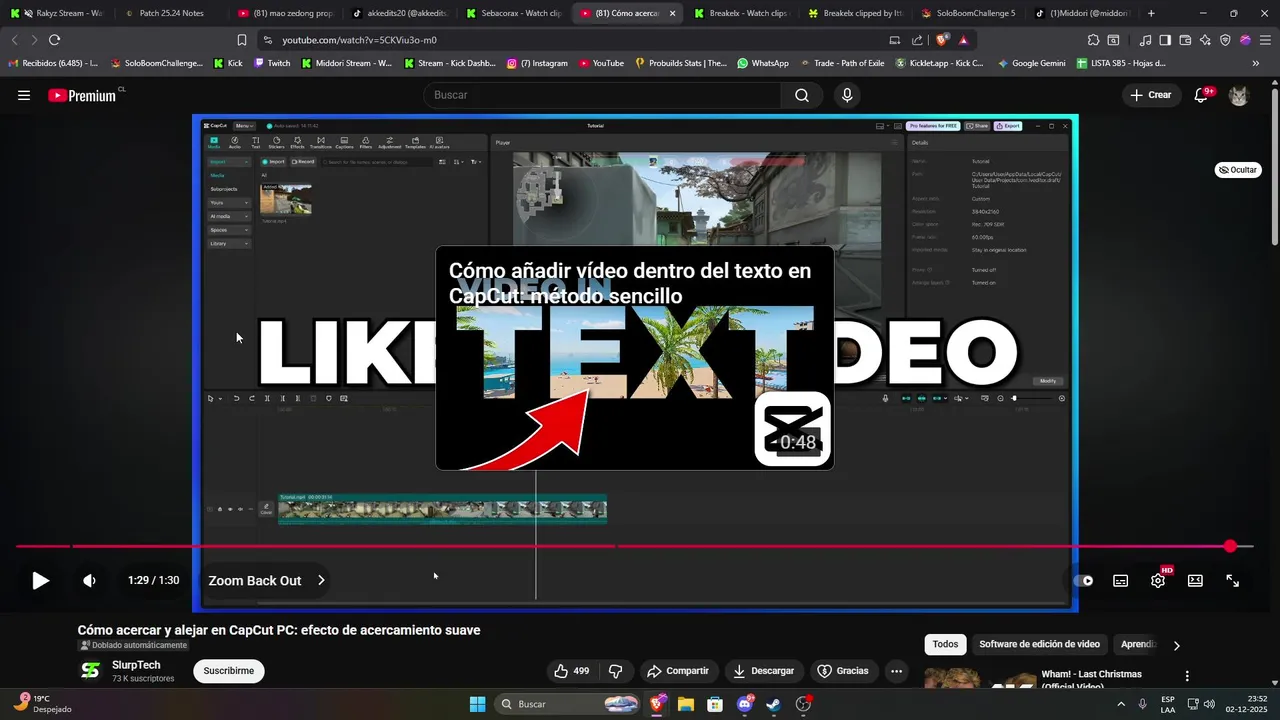Open the SlurpTech channel name
The width and height of the screenshot is (1280, 720).
tap(136, 665)
